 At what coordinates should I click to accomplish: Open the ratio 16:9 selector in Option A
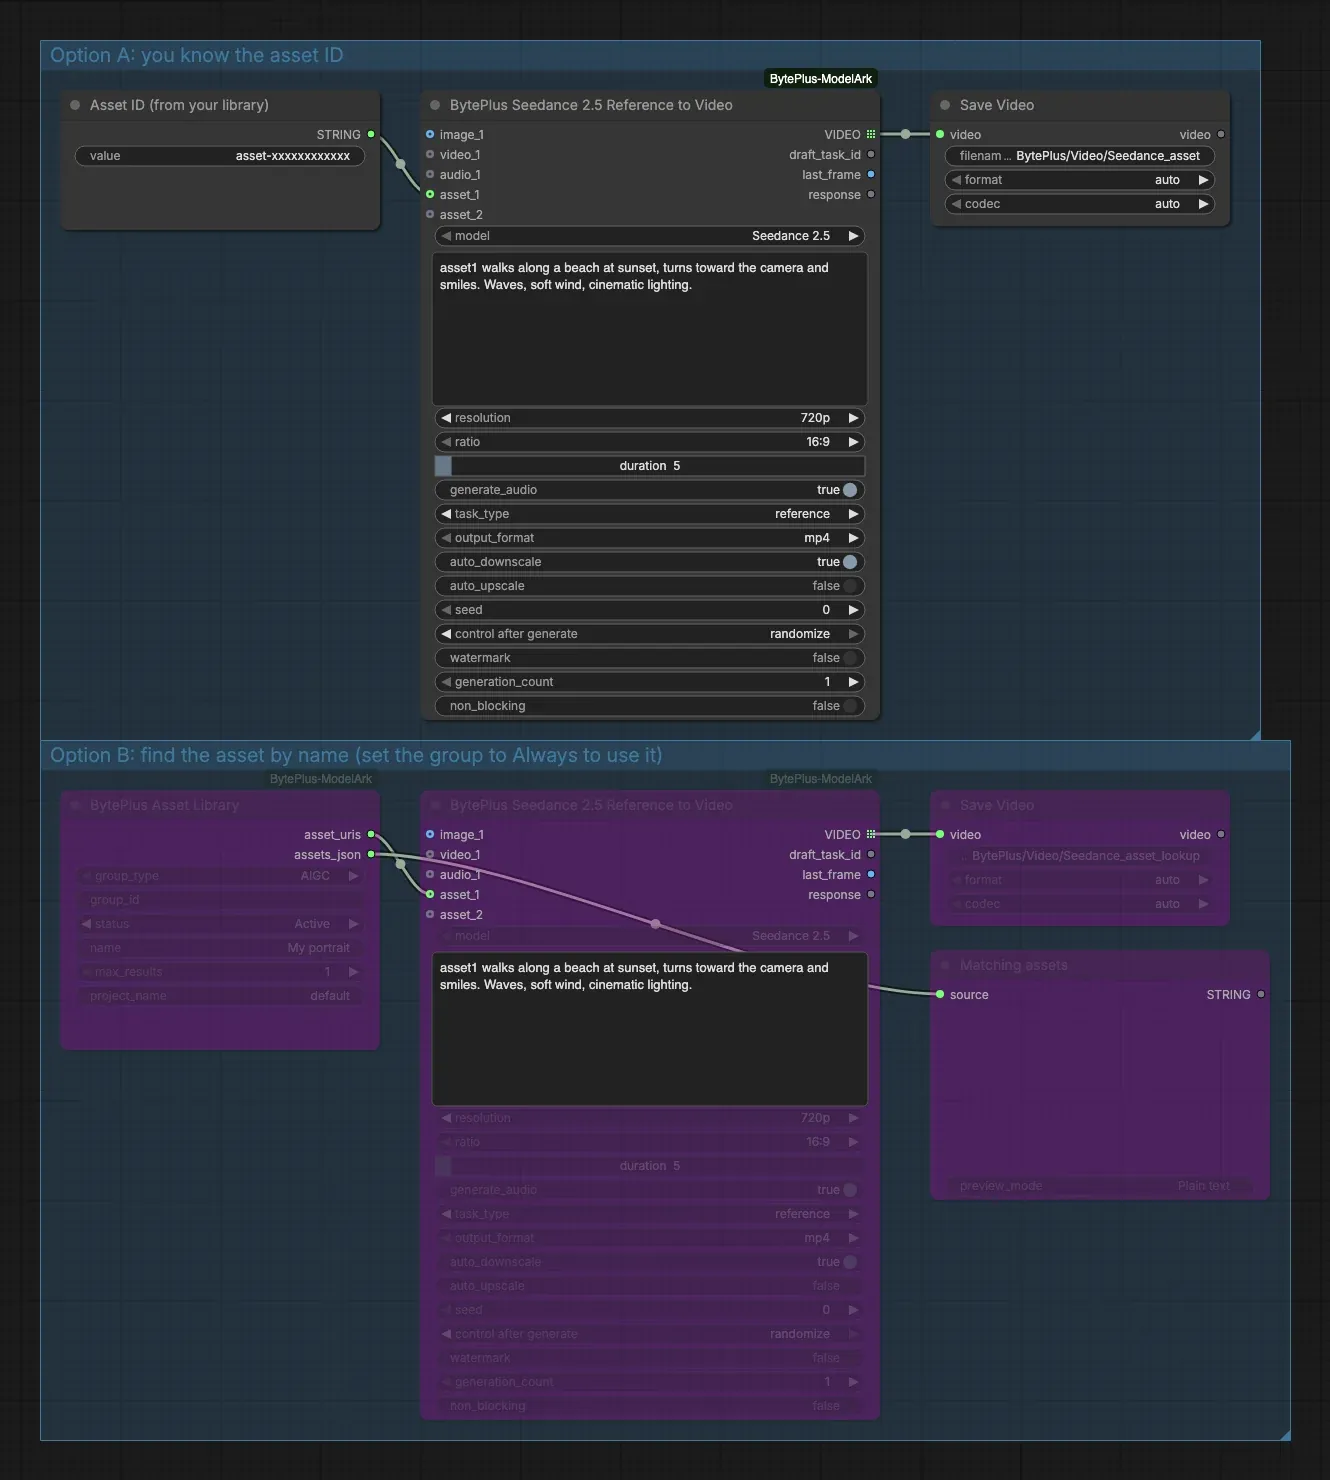click(650, 442)
